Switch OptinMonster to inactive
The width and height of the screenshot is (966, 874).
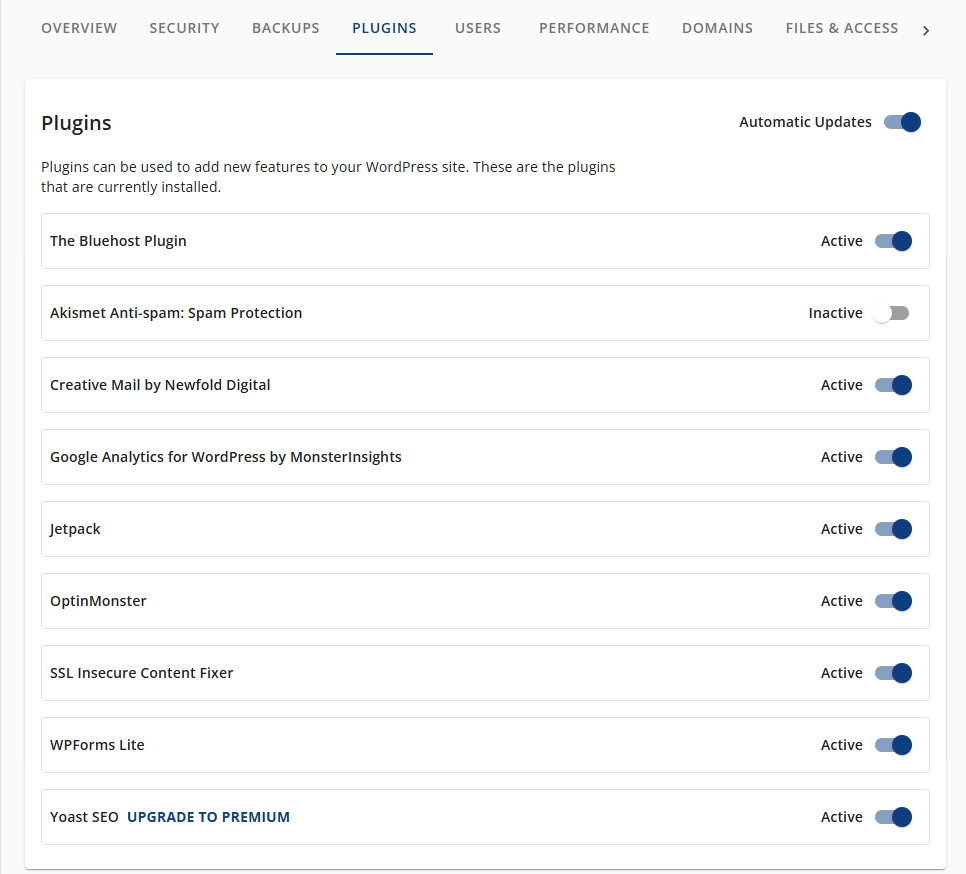(893, 601)
